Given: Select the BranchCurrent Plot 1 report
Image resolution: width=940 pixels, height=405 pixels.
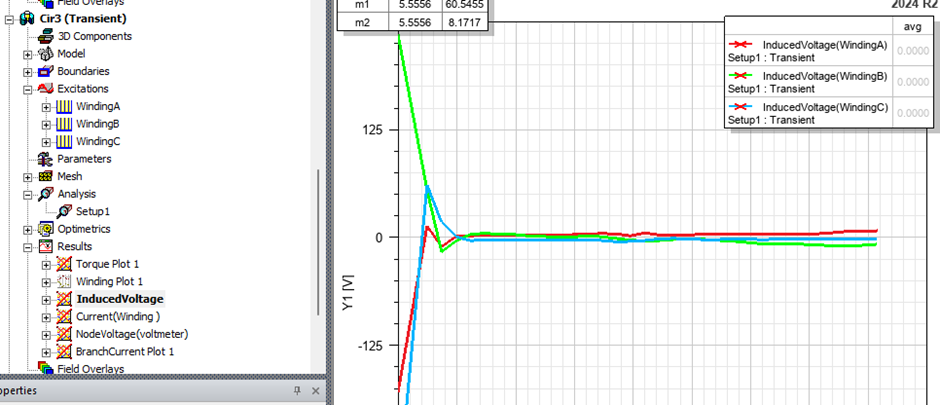Looking at the screenshot, I should [125, 352].
